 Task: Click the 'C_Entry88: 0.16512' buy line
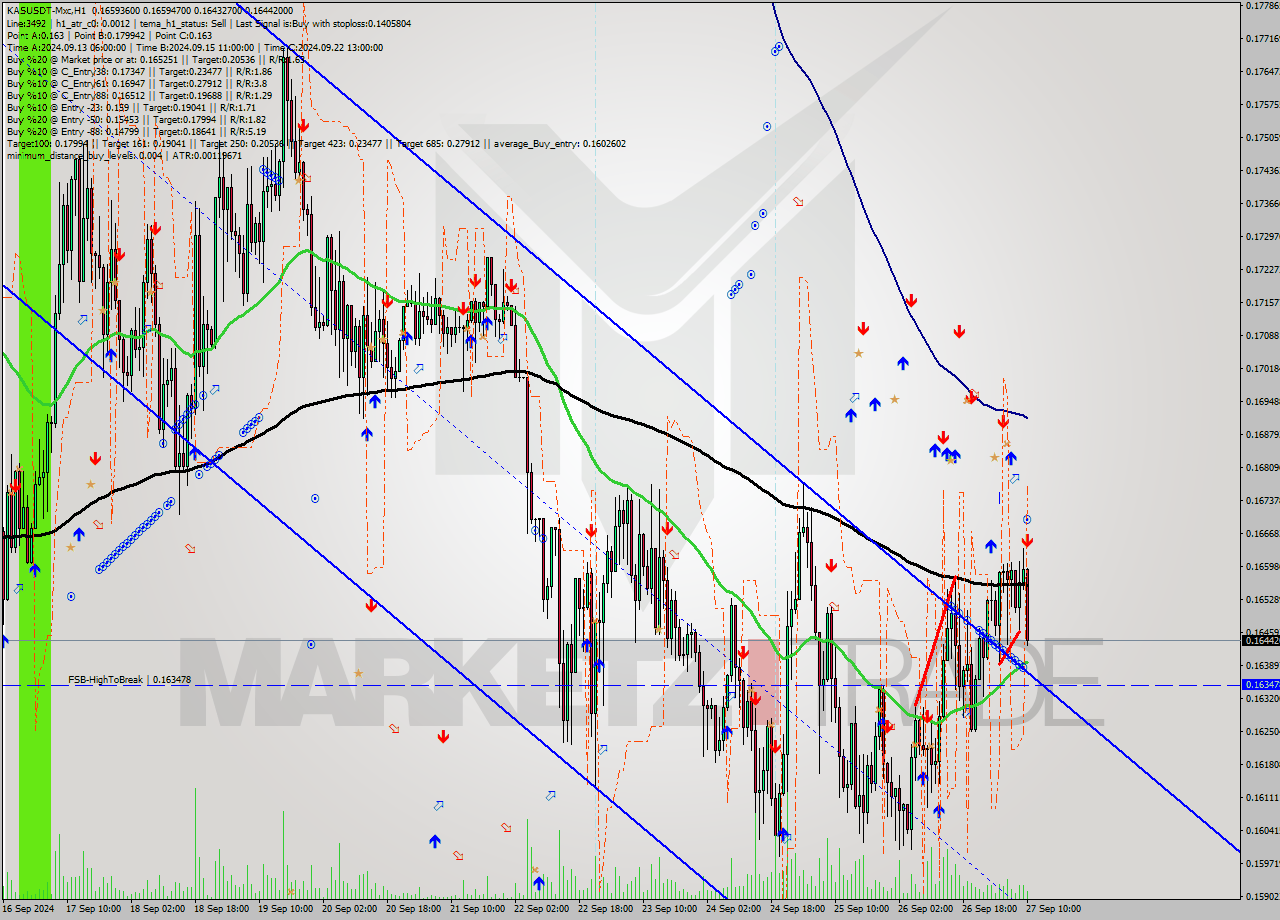point(139,95)
